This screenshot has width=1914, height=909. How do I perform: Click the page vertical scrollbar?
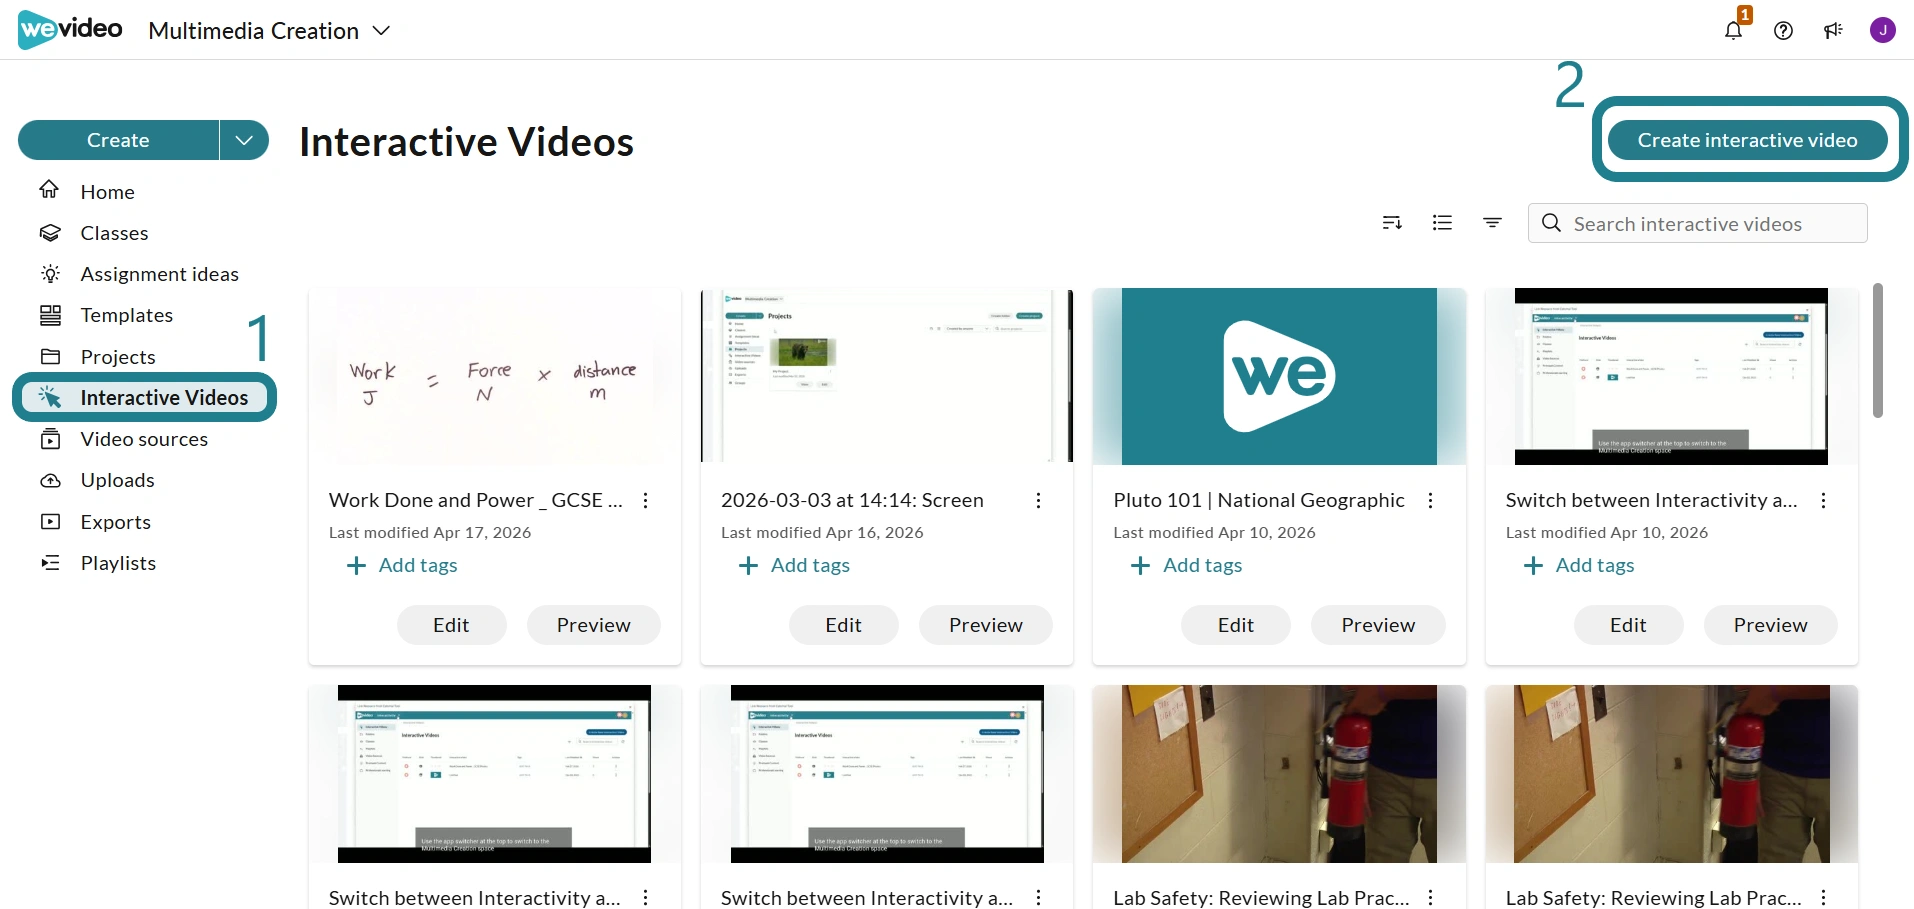coord(1878,350)
